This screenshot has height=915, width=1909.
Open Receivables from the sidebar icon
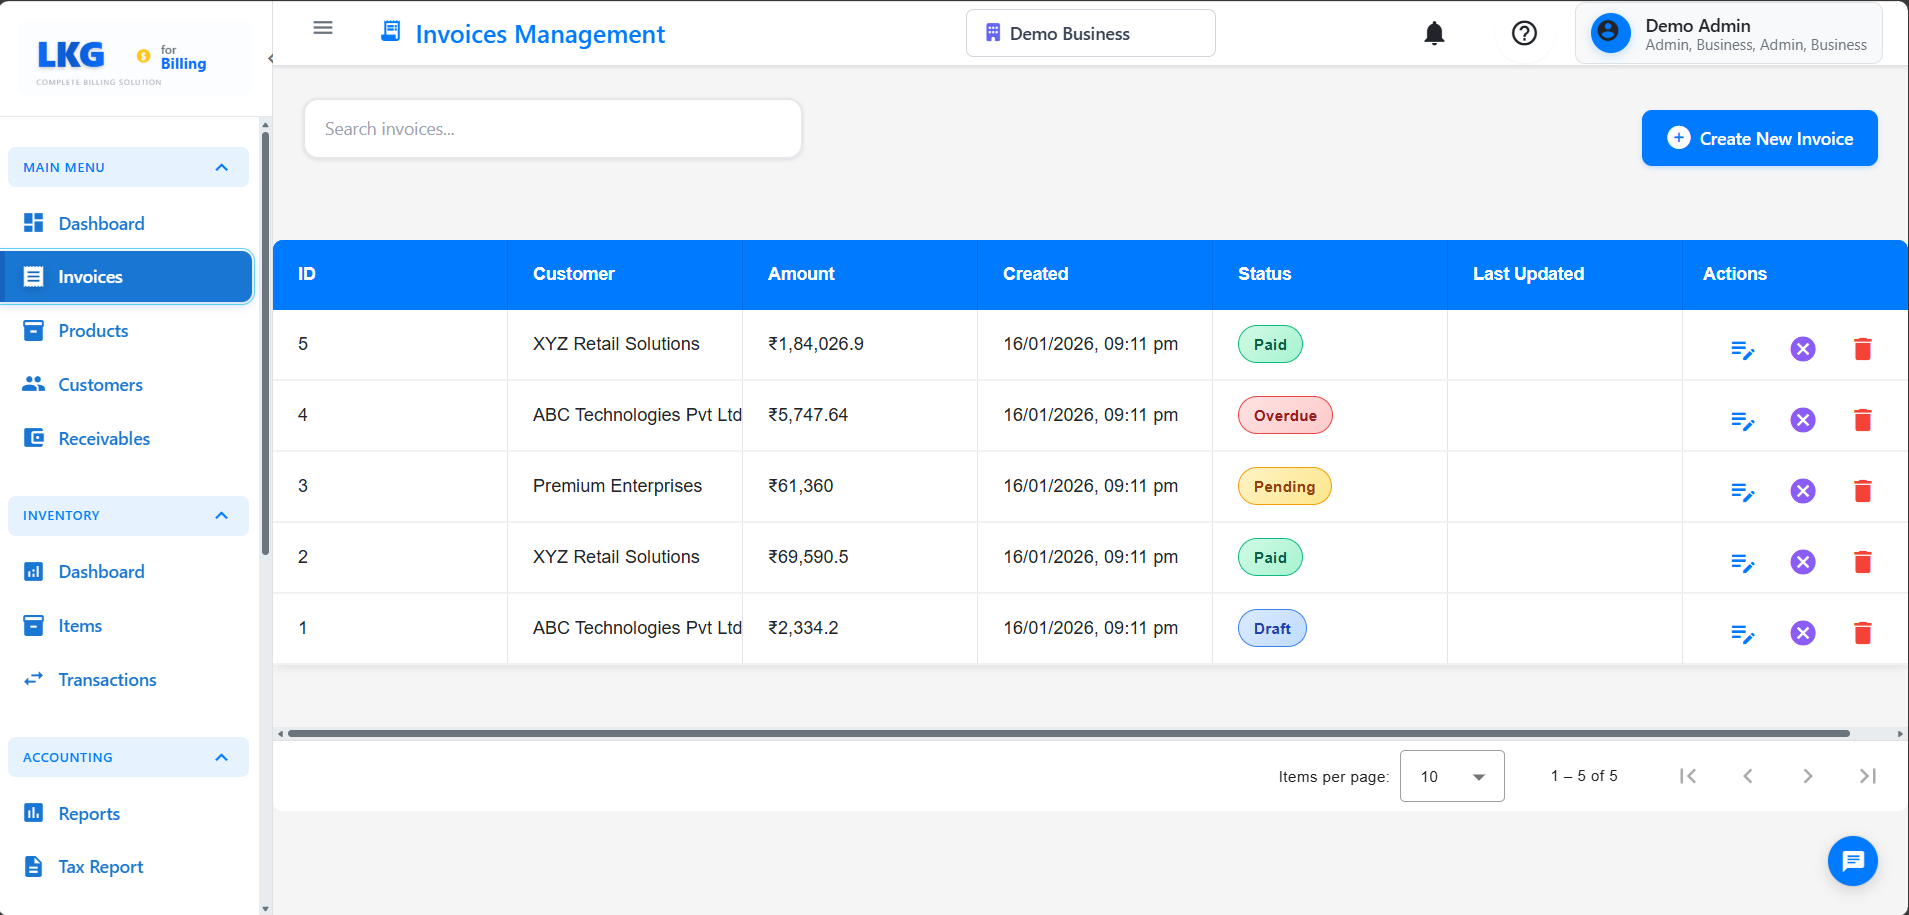(33, 438)
